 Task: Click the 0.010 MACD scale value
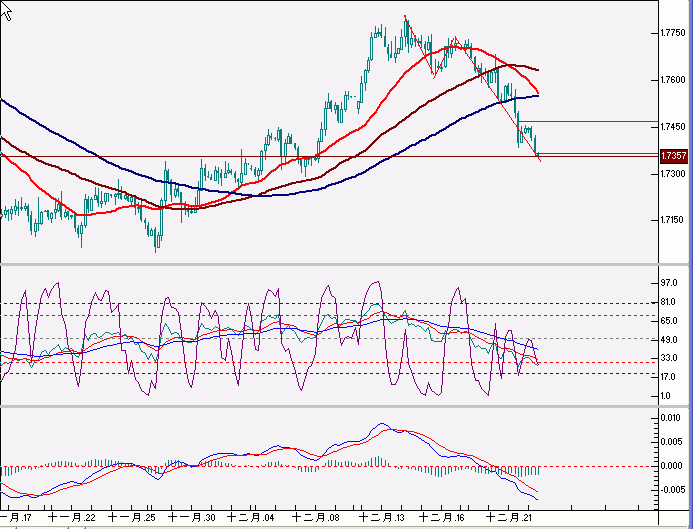coord(671,418)
